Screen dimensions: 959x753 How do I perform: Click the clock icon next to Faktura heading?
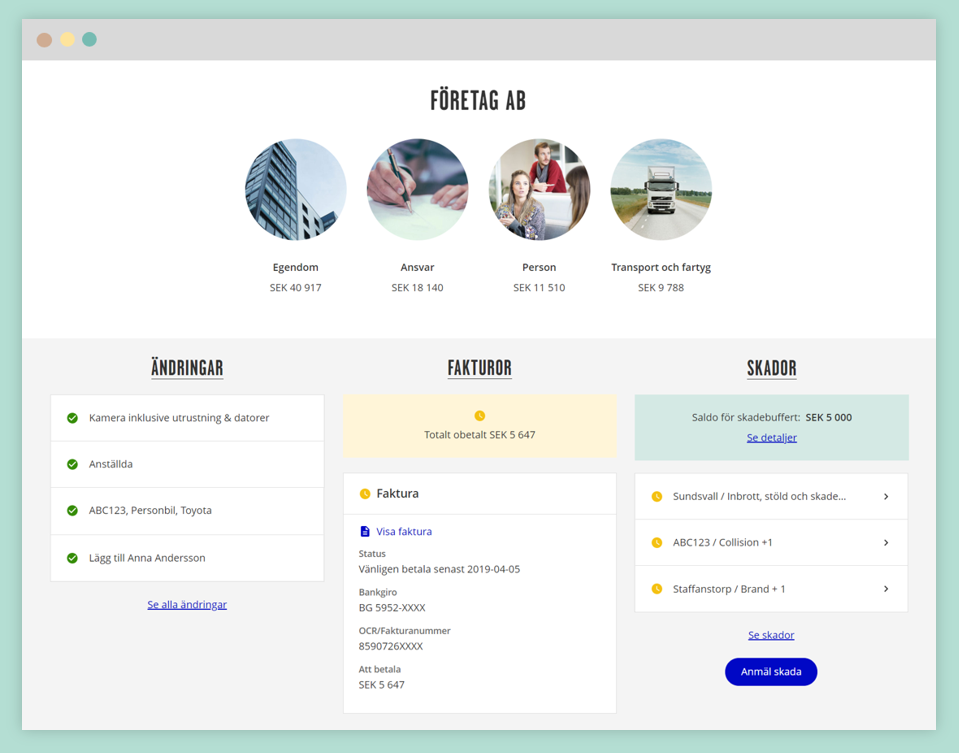[365, 494]
